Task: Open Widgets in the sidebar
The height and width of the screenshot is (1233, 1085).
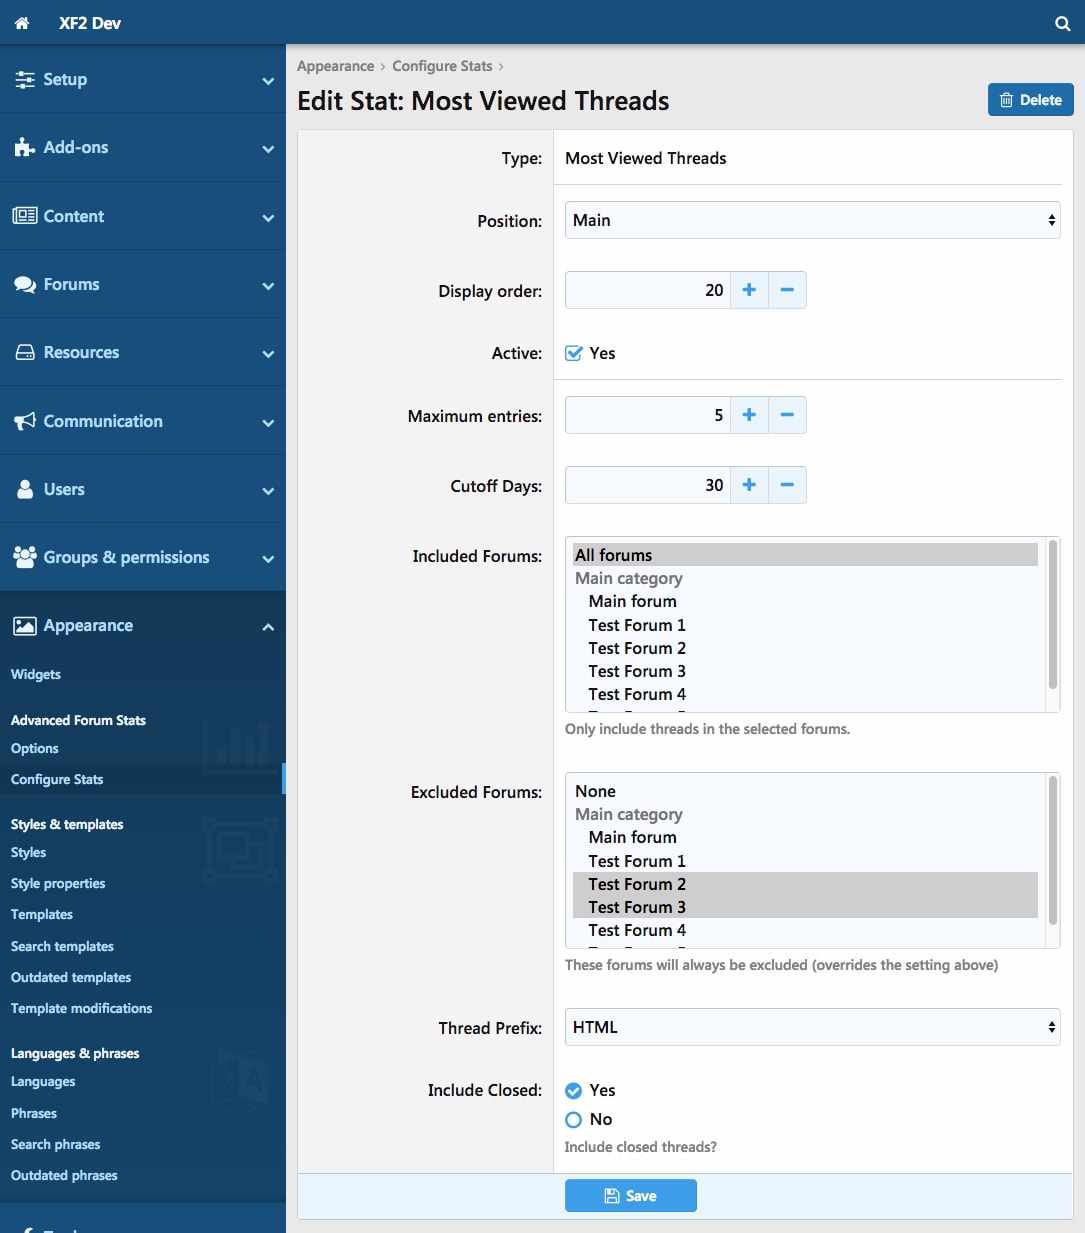Action: (36, 675)
